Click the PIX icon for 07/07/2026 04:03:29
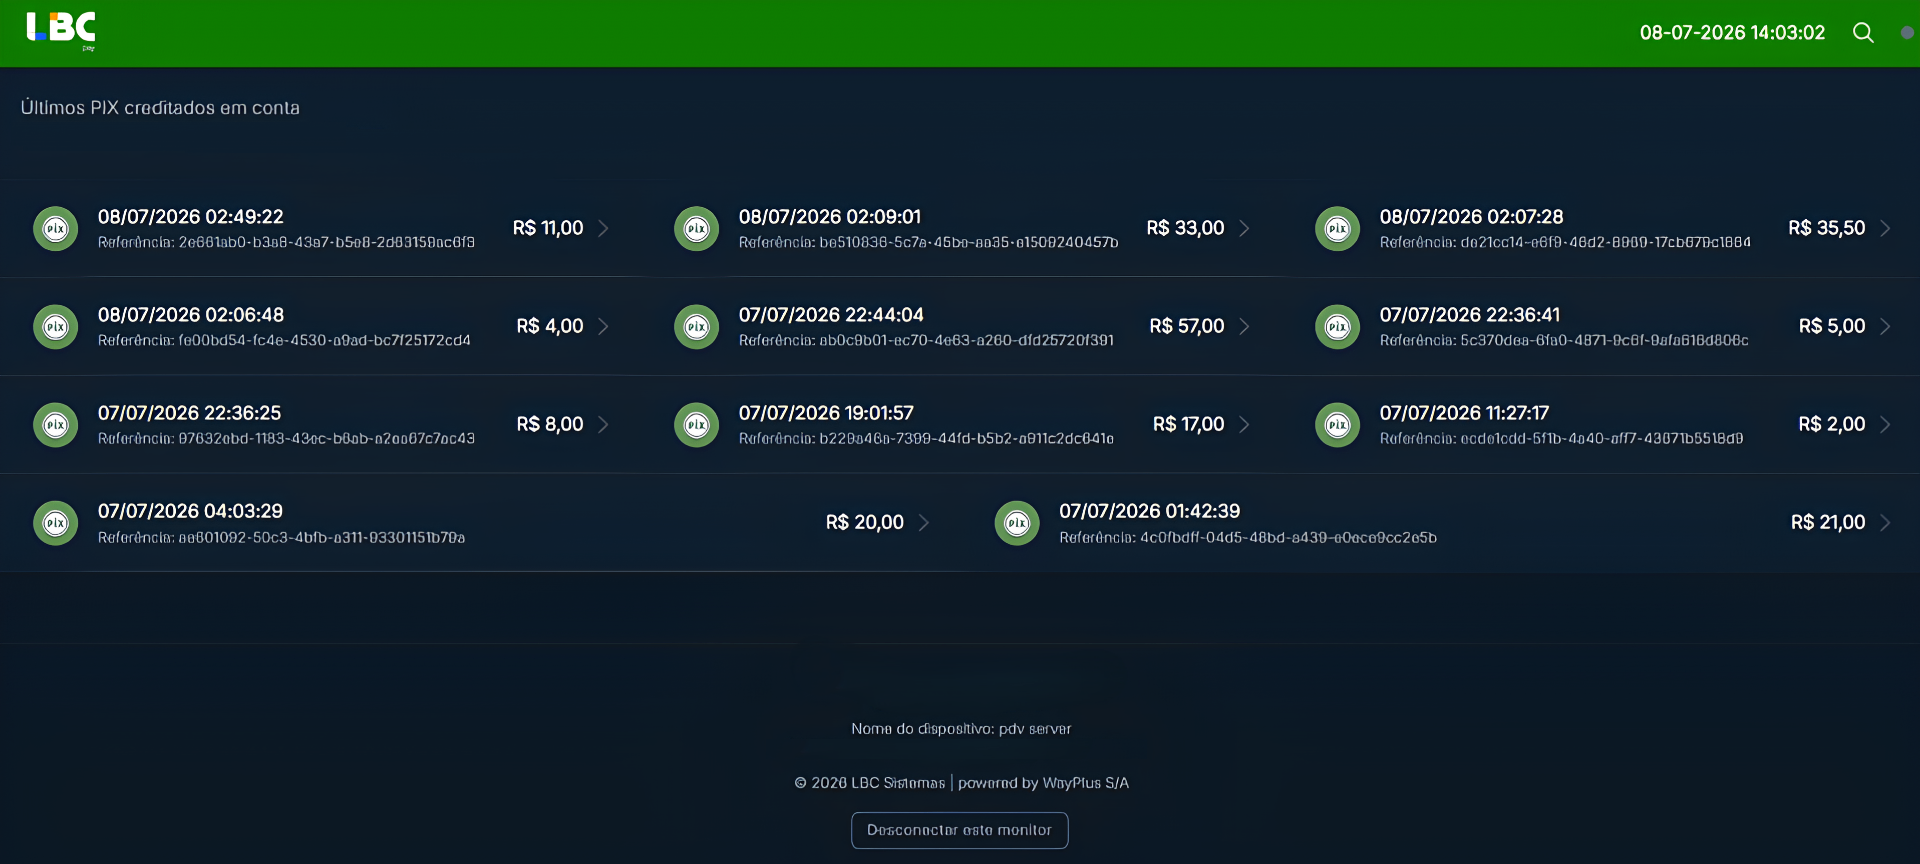1920x864 pixels. [x=56, y=523]
